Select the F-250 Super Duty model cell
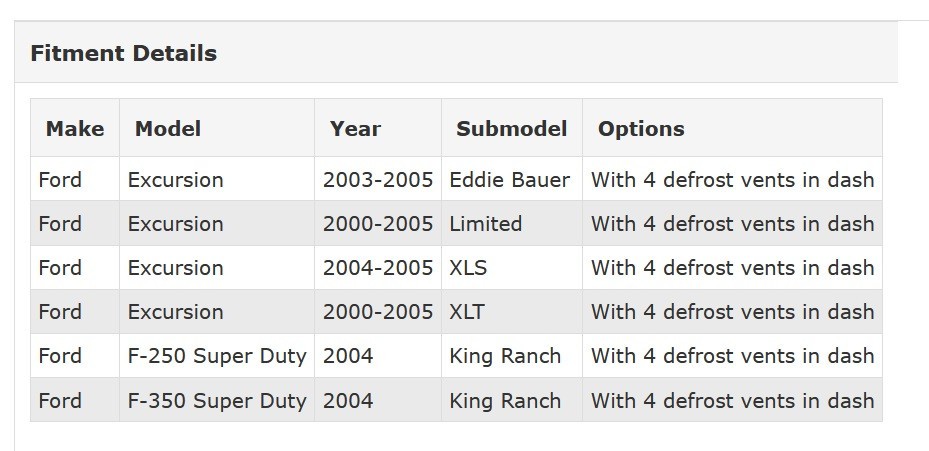This screenshot has width=929, height=451. tap(217, 356)
